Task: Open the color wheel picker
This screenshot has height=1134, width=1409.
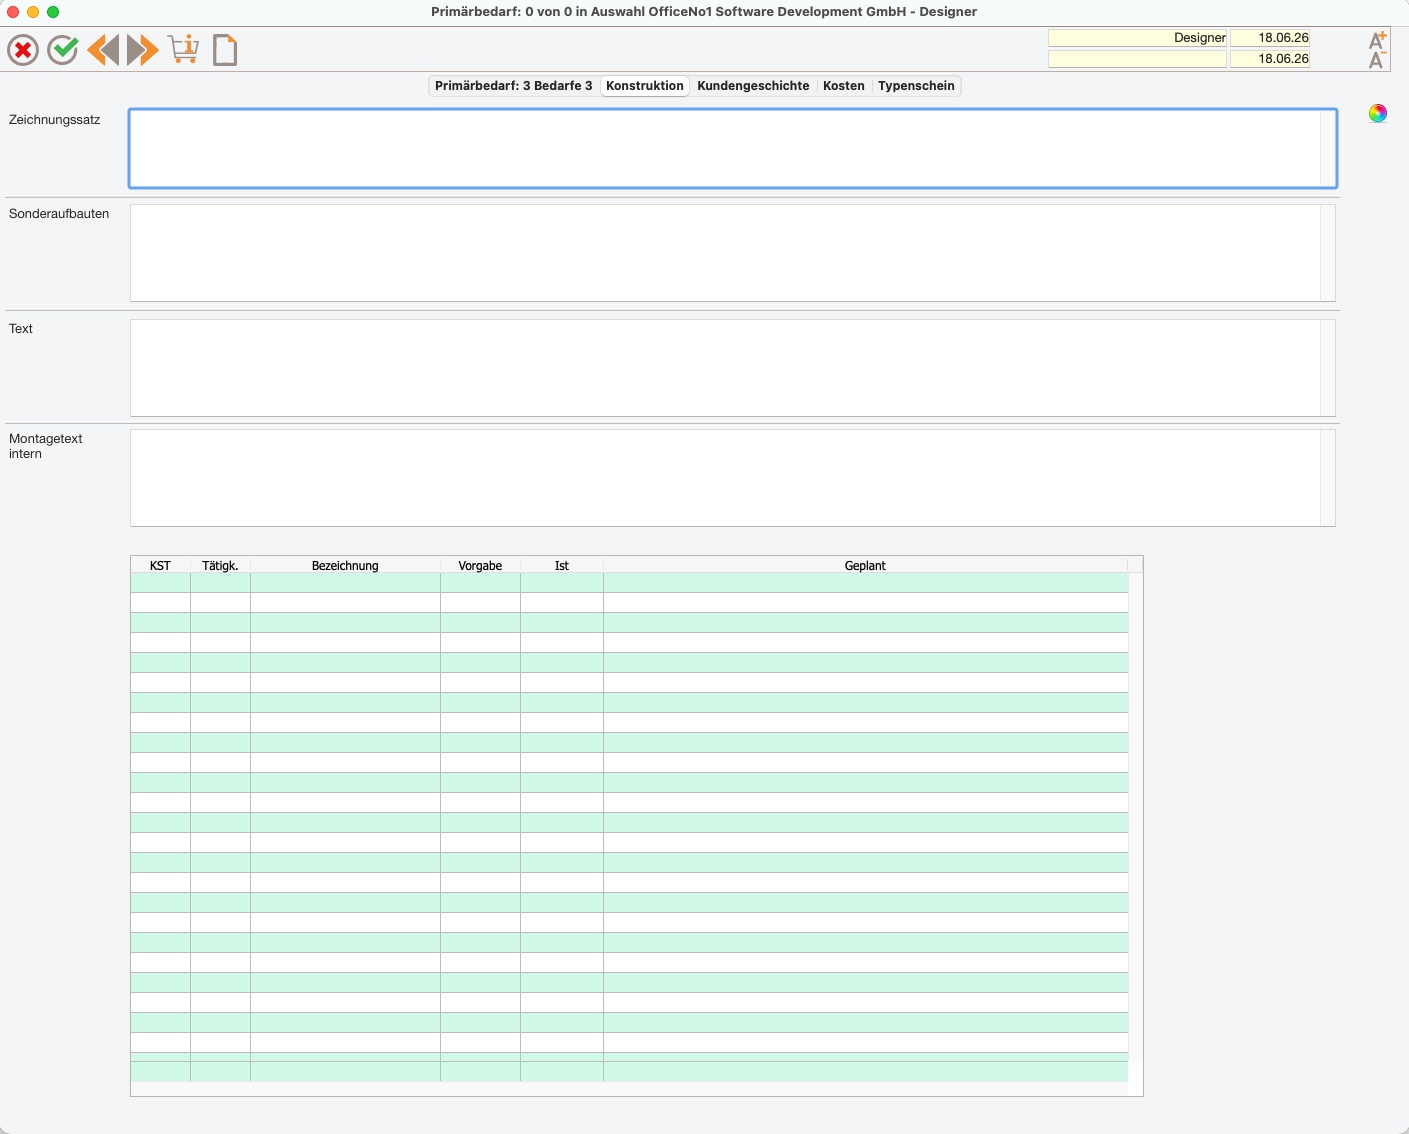Action: coord(1378,113)
